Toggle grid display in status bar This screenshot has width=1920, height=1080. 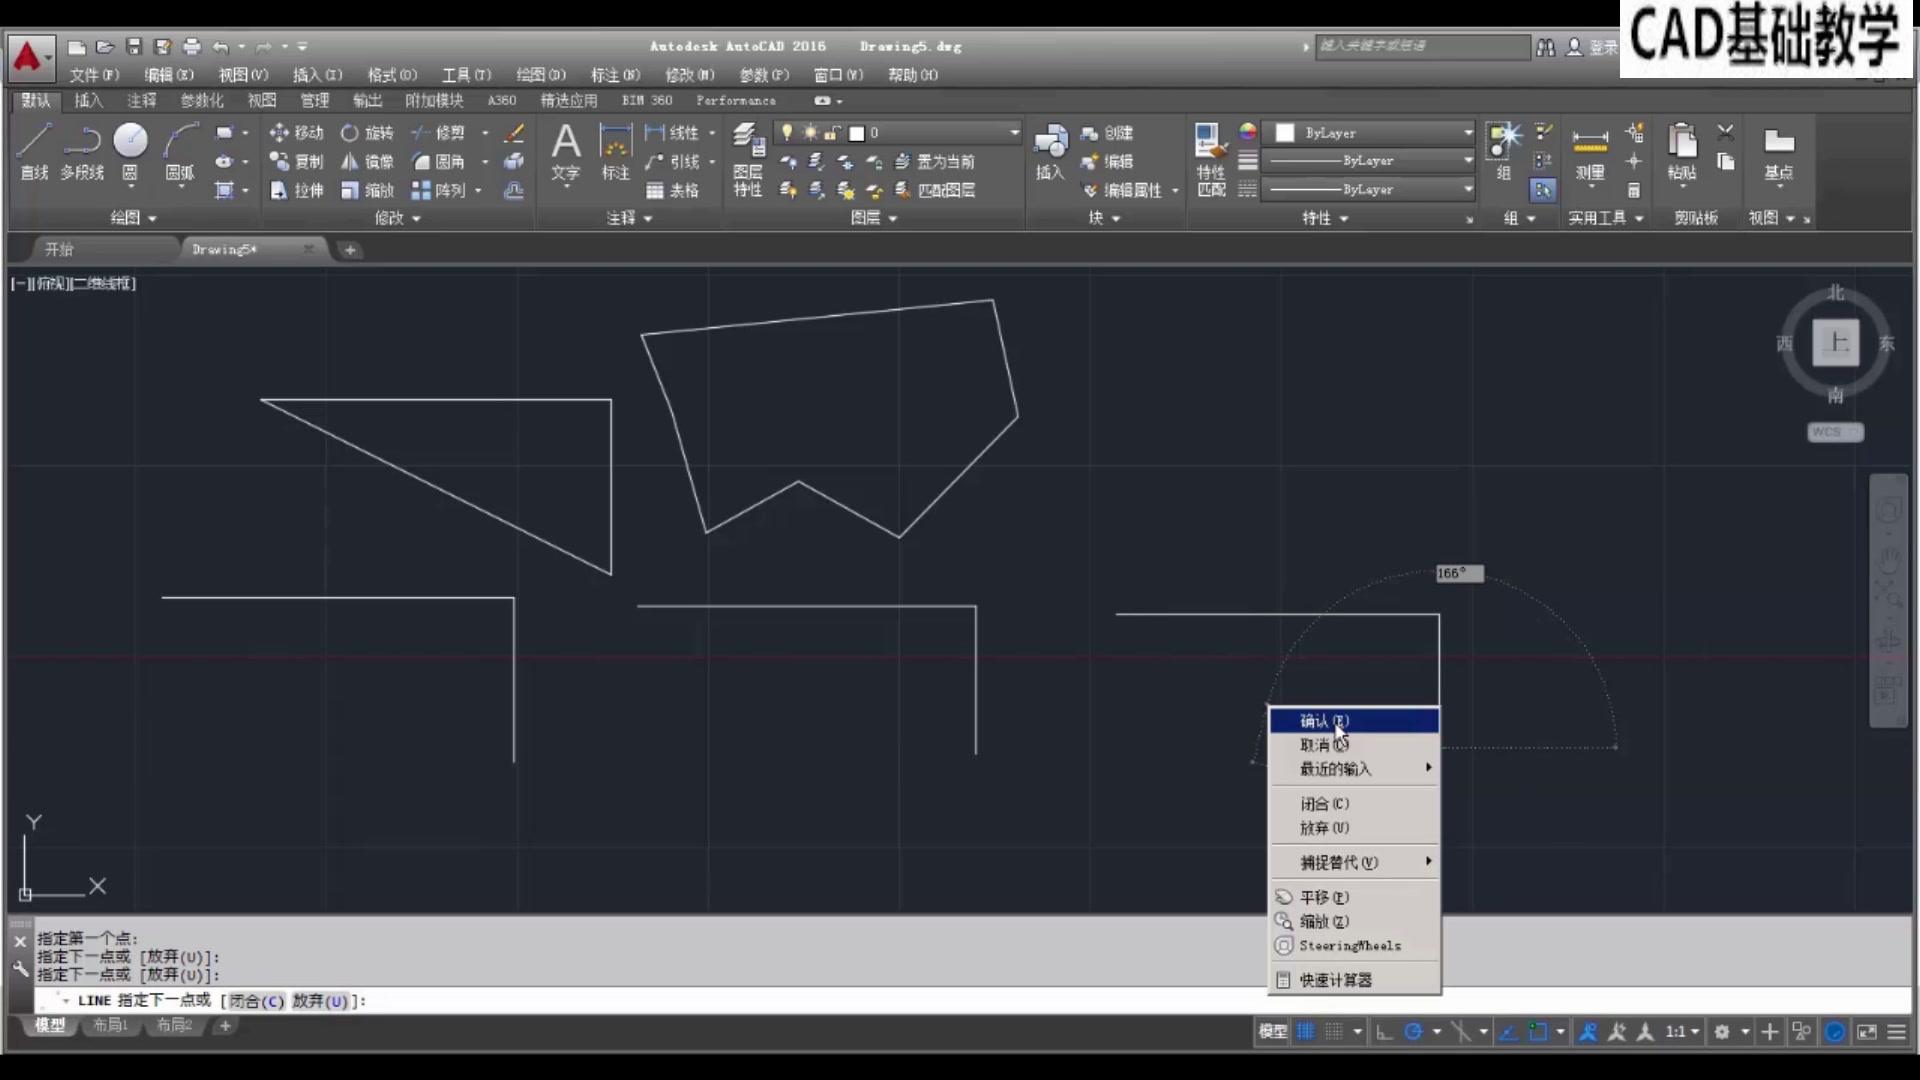pos(1306,1032)
